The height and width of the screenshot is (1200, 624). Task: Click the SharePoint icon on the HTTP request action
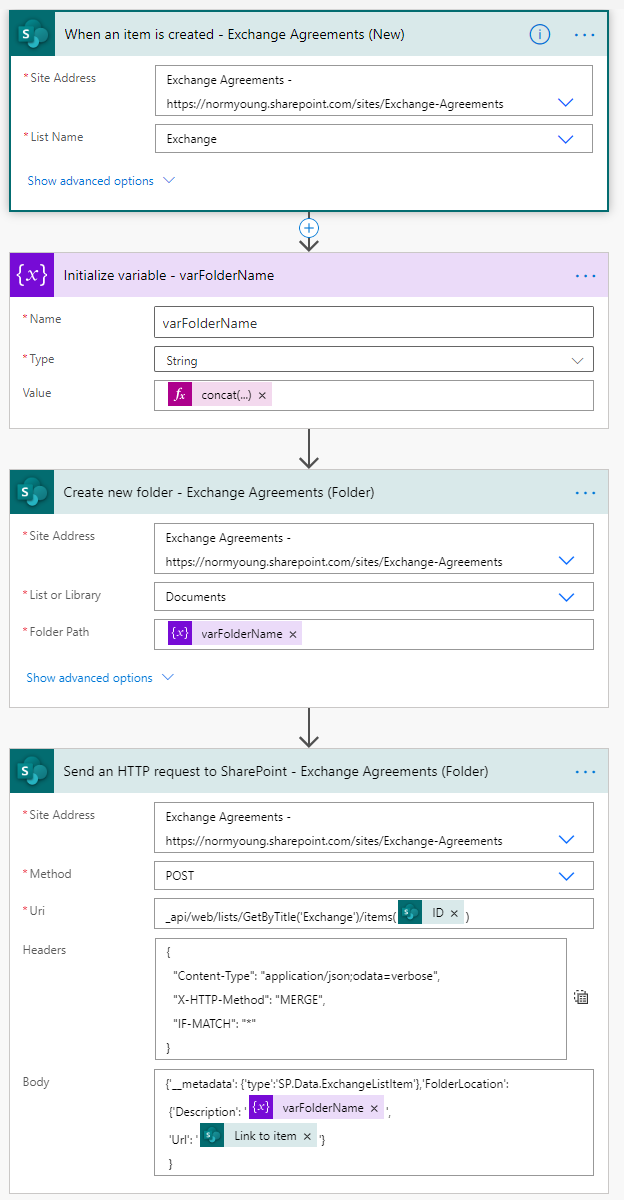tap(31, 770)
